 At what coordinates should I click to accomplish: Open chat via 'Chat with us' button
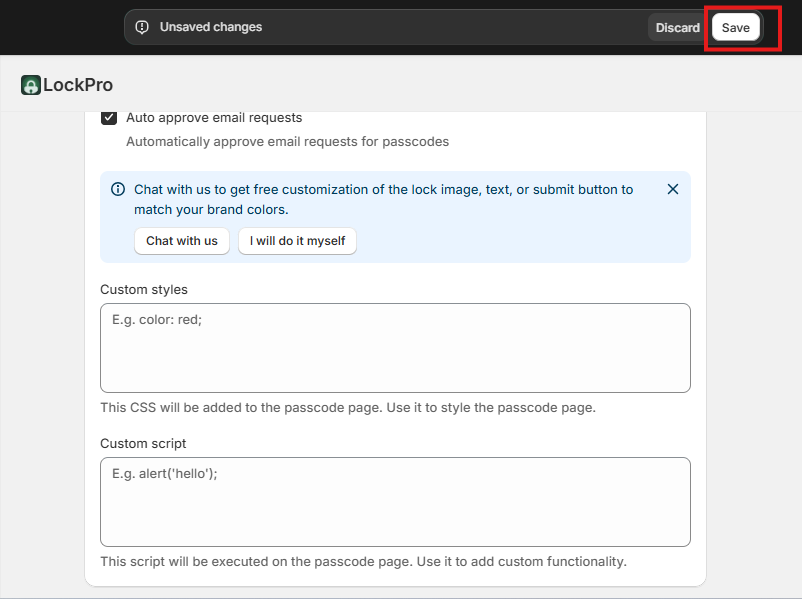pos(182,241)
